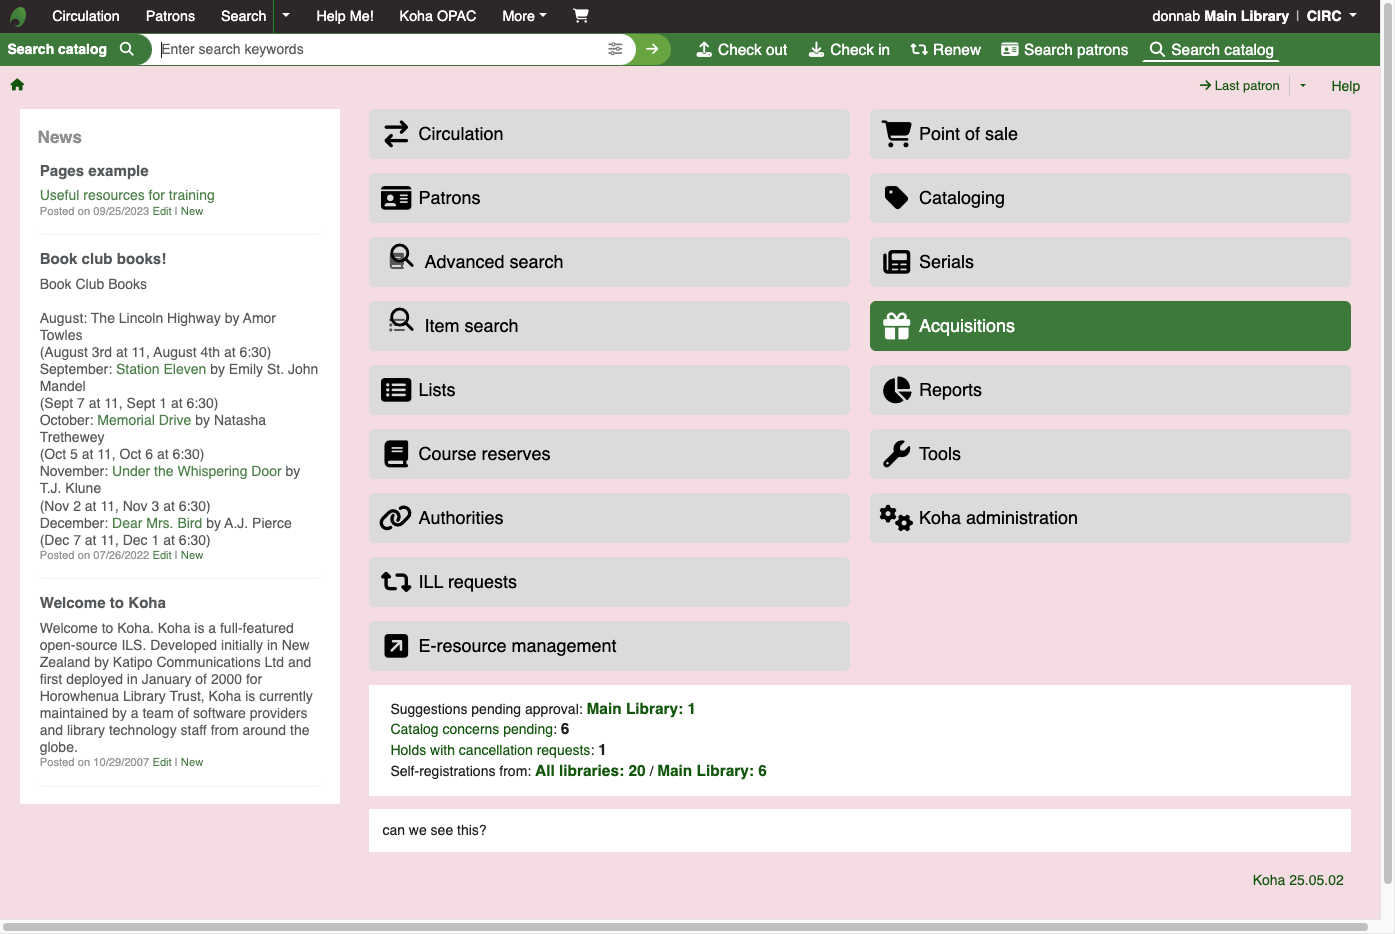The image size is (1395, 934).
Task: Expand the Last patron dropdown arrow
Action: click(1303, 86)
